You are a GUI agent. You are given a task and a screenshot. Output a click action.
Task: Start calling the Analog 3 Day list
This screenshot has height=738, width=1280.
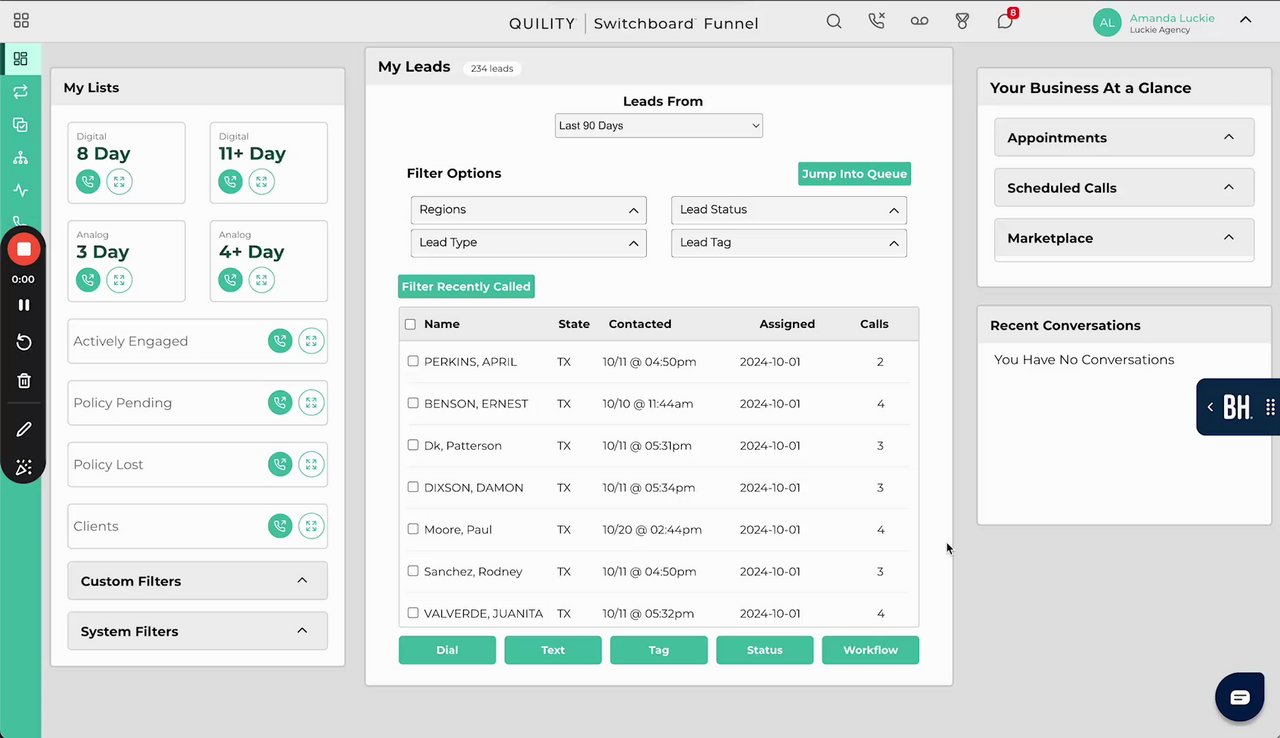click(x=88, y=280)
